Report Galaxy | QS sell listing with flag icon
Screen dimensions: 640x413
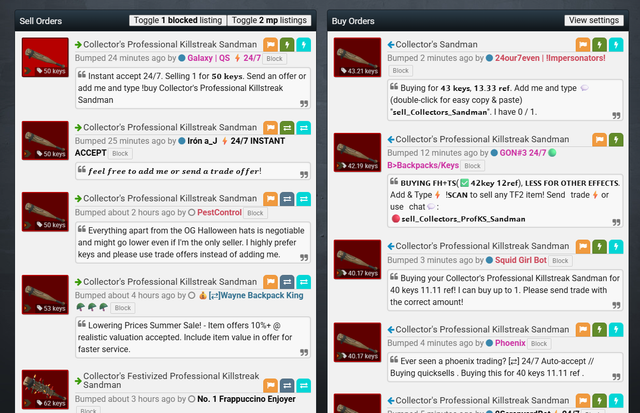tap(270, 44)
